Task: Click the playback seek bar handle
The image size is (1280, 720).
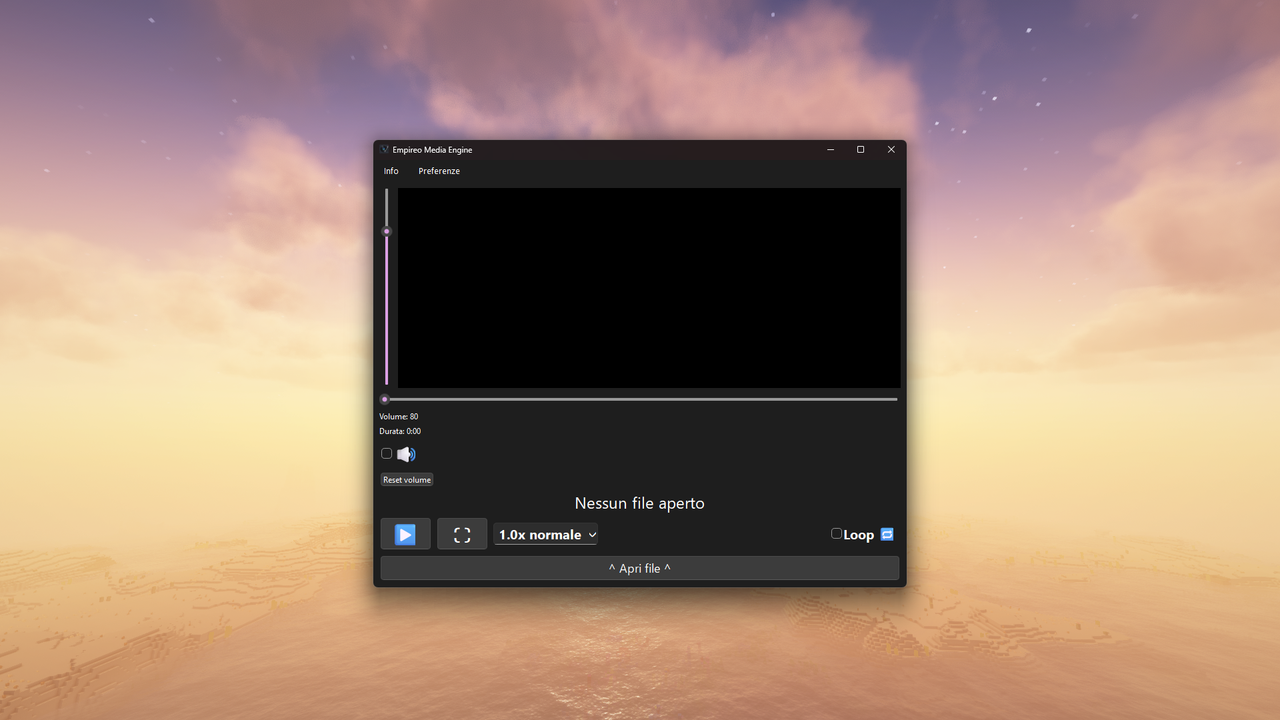Action: 384,399
